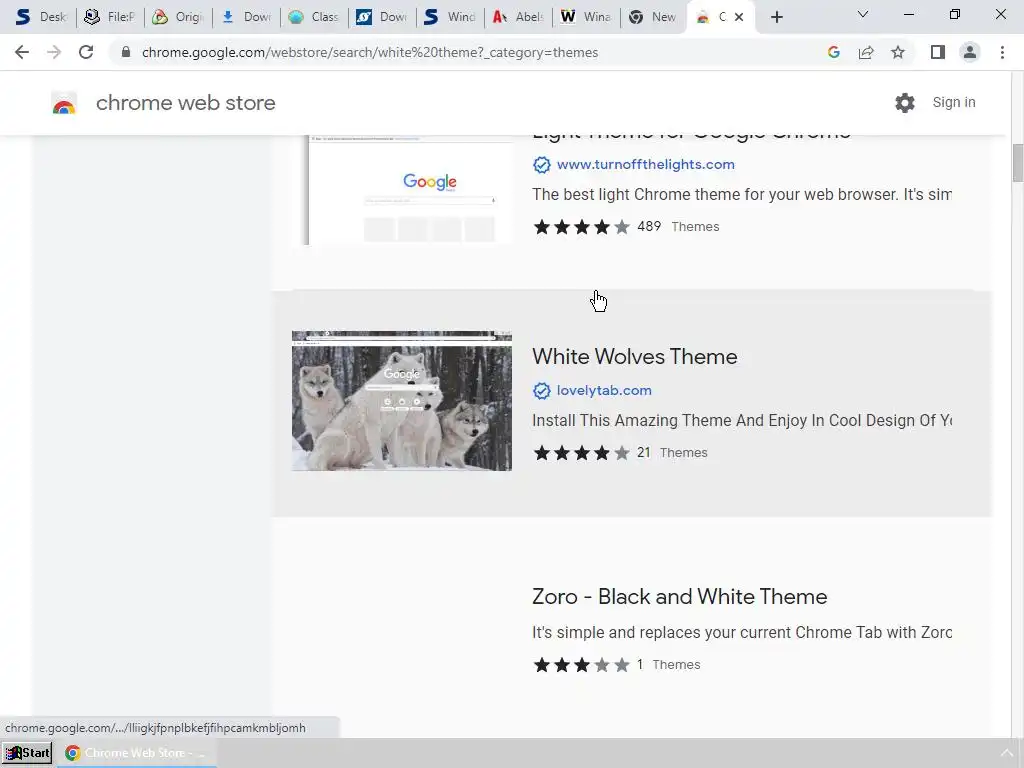The width and height of the screenshot is (1024, 768).
Task: Open Chrome three-dot menu
Action: point(1002,52)
